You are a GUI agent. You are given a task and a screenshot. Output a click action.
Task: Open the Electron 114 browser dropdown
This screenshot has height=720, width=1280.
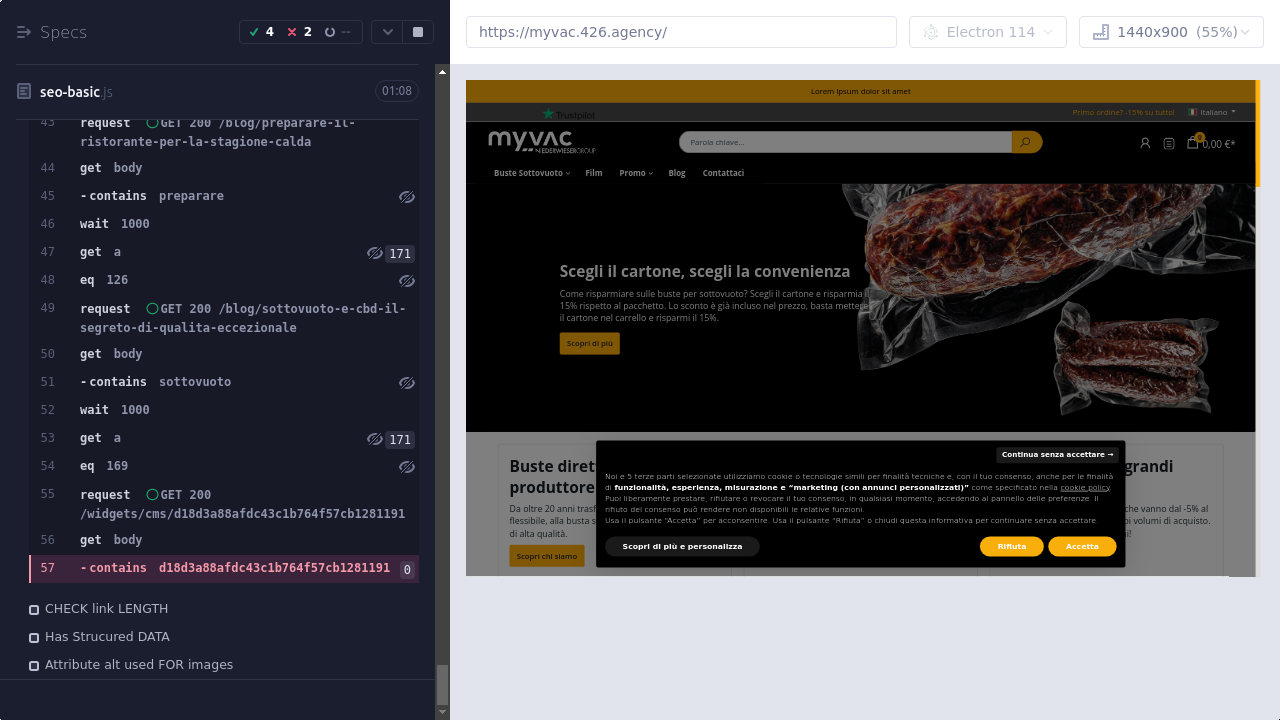click(x=987, y=32)
